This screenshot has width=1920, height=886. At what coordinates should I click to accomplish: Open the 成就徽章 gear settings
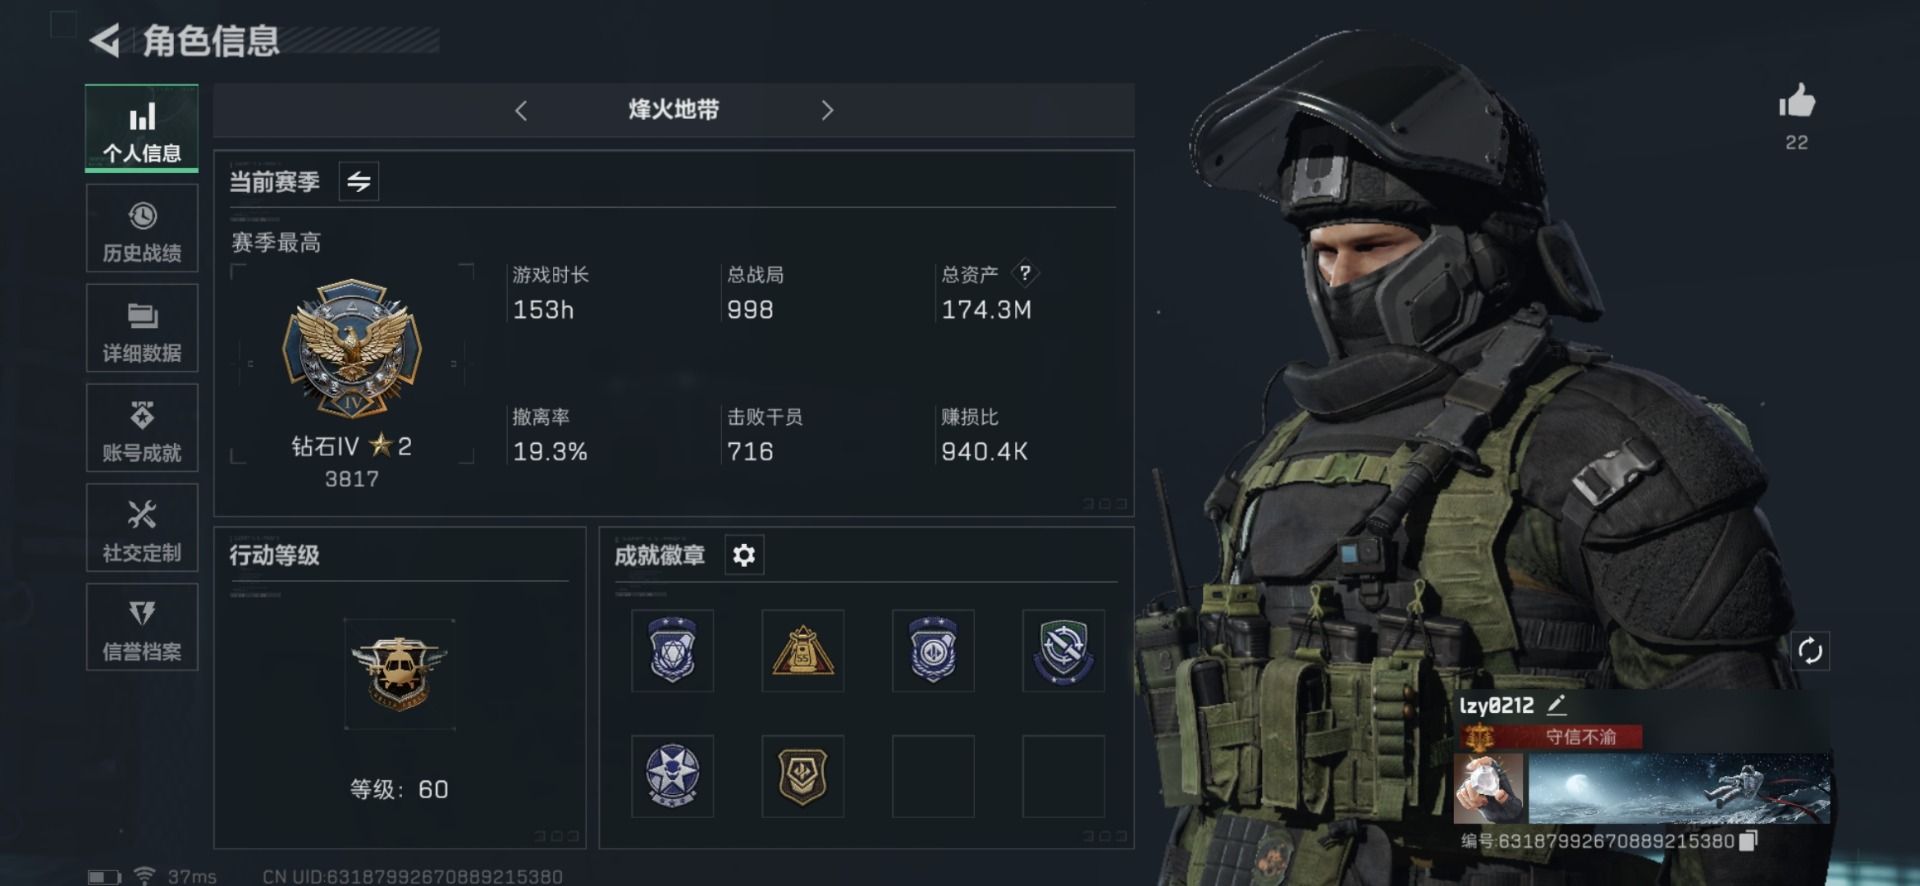(744, 555)
